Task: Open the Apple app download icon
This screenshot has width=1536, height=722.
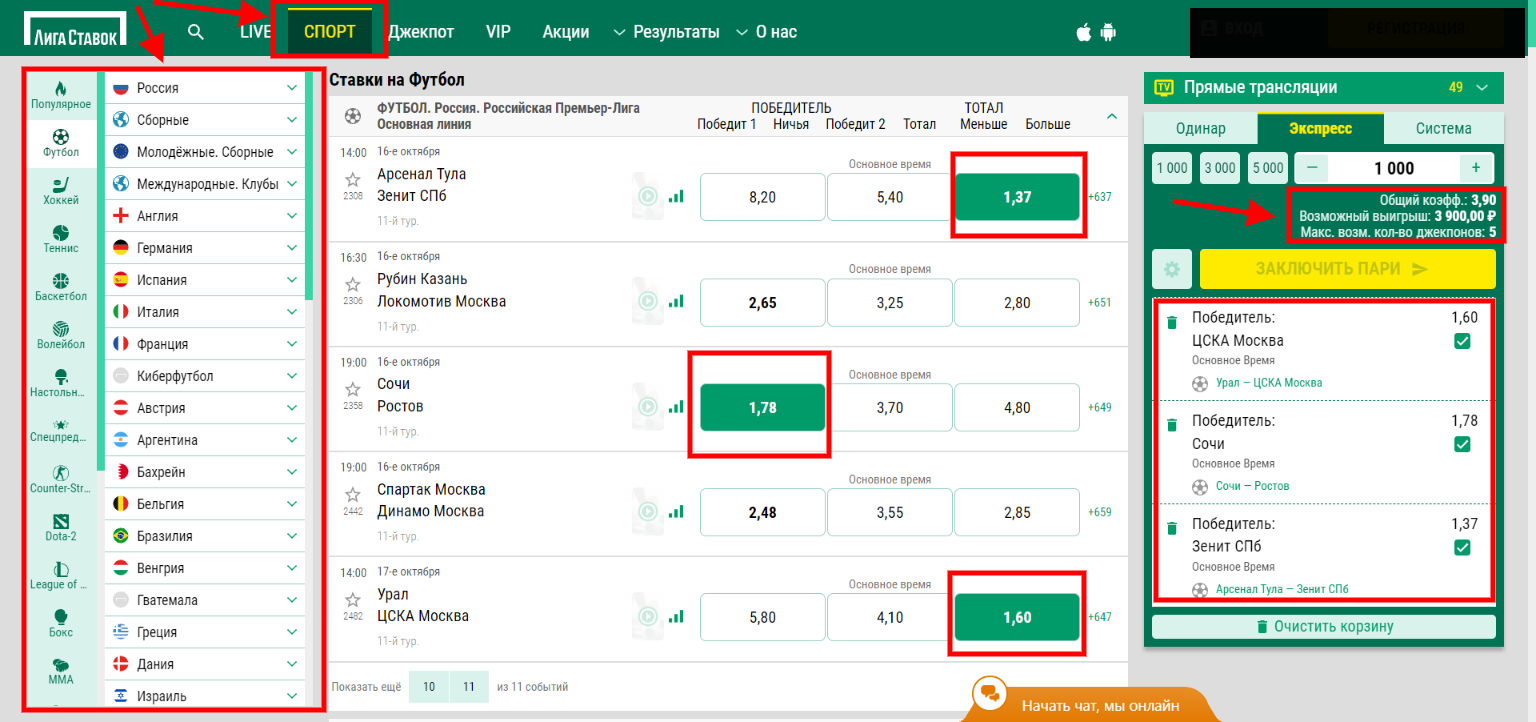Action: click(1083, 32)
